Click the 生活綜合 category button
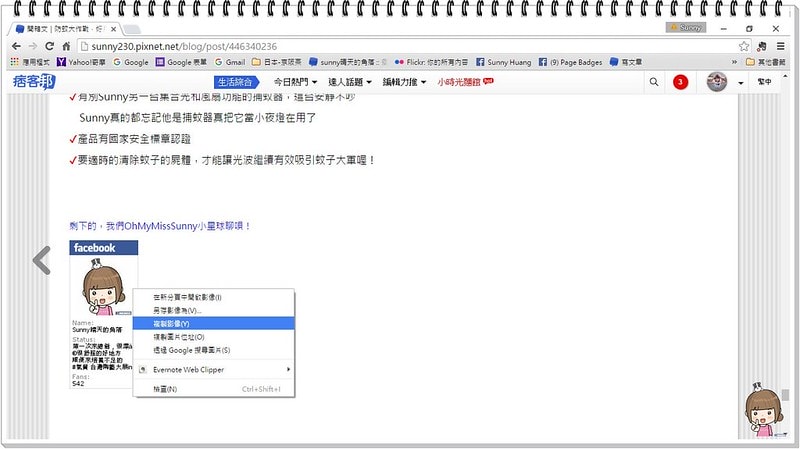This screenshot has width=800, height=449. (x=236, y=82)
